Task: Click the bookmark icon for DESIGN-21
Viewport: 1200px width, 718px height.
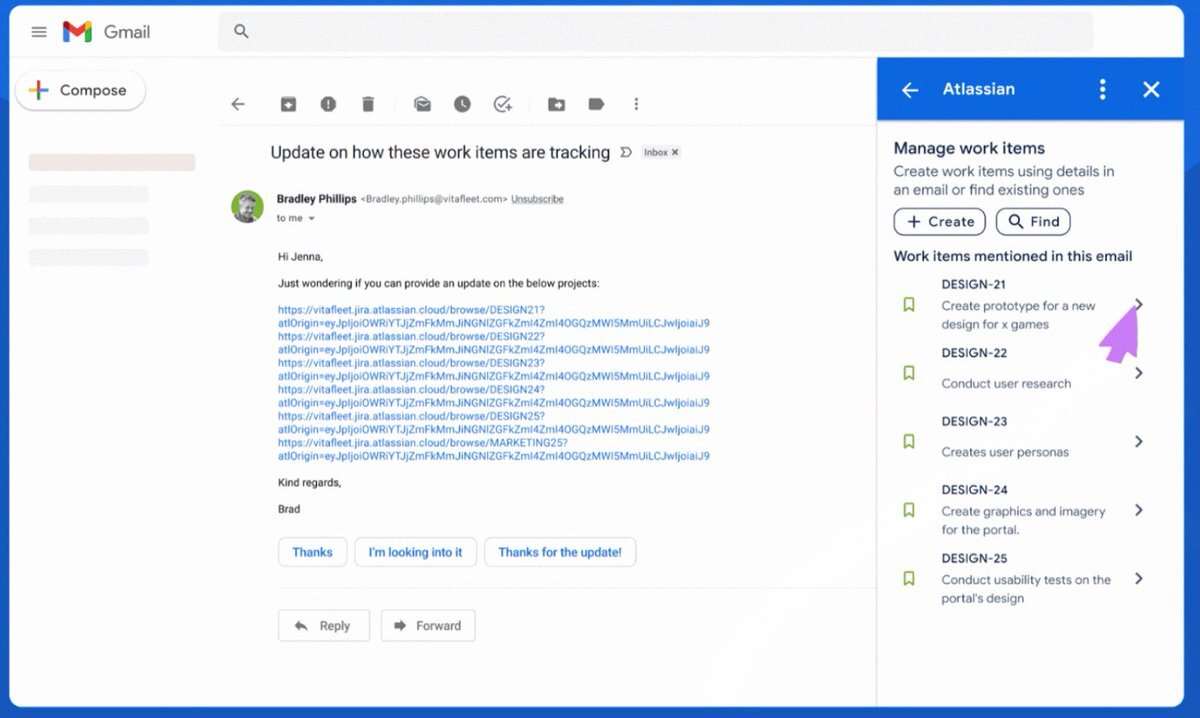Action: coord(909,305)
